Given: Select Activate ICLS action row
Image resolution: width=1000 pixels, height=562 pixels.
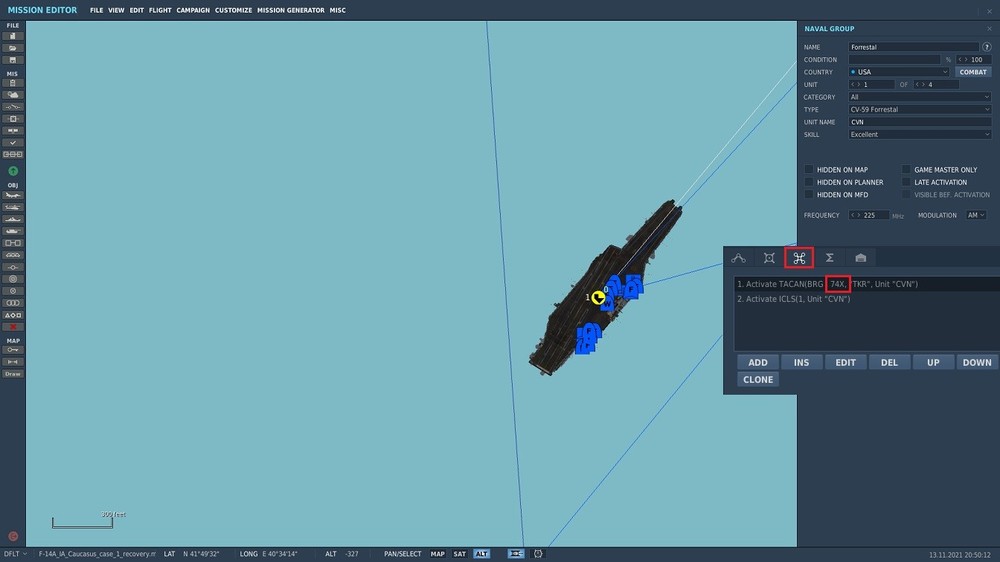Looking at the screenshot, I should click(x=867, y=299).
